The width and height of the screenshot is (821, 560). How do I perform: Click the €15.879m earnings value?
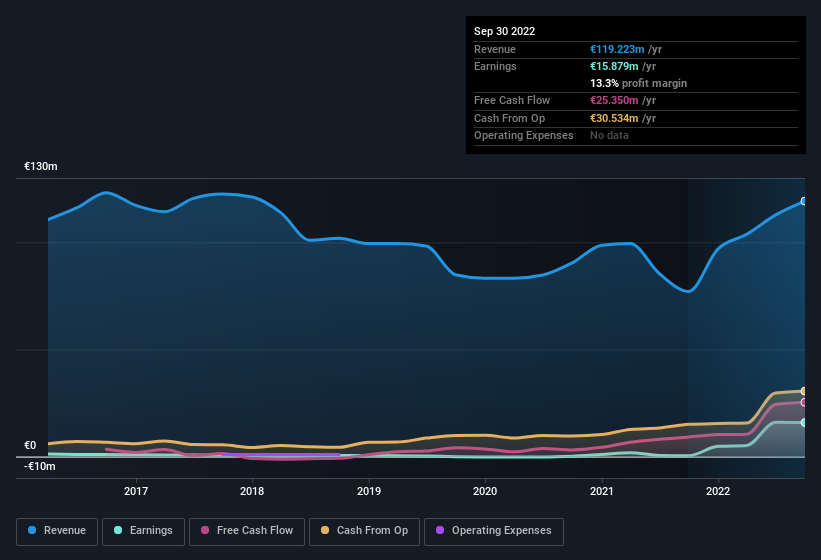pos(614,66)
